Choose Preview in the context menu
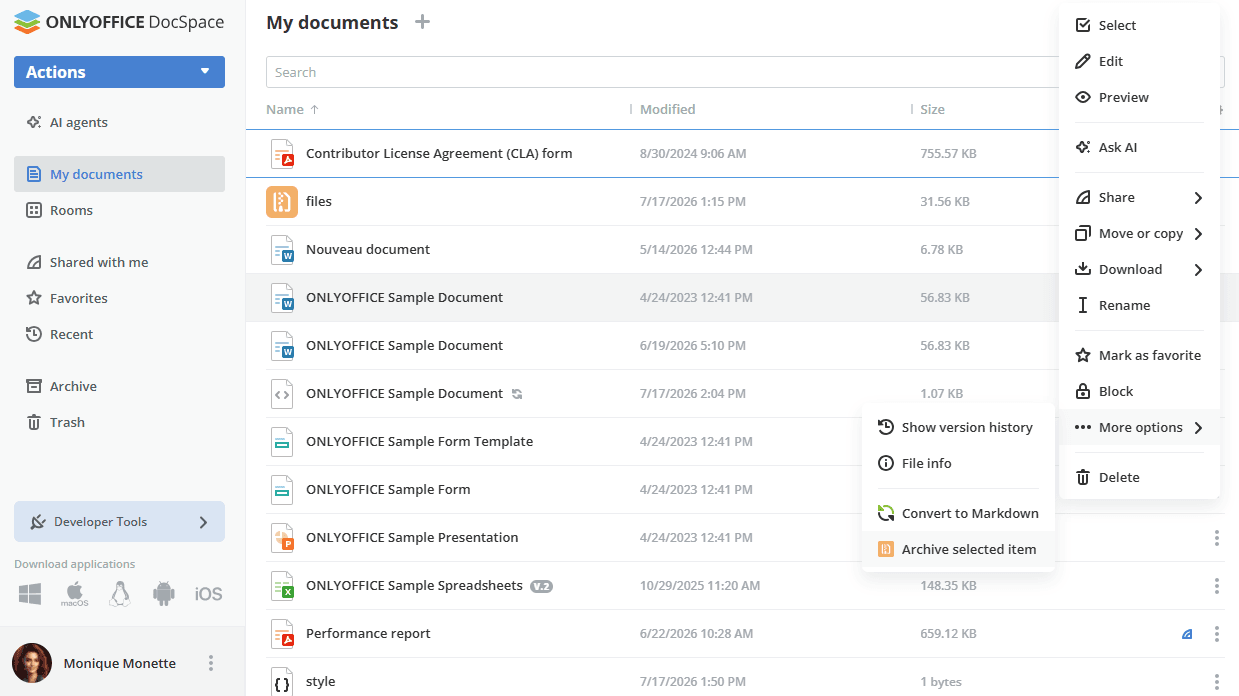Image resolution: width=1239 pixels, height=696 pixels. 1139,97
